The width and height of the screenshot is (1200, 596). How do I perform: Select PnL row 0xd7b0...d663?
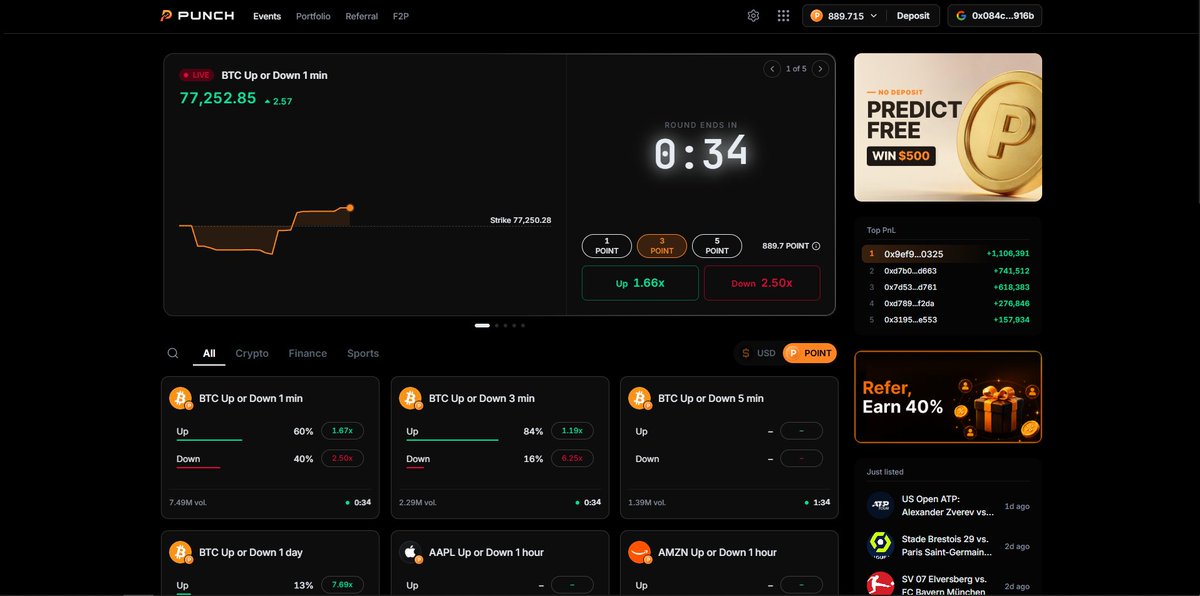coord(948,271)
